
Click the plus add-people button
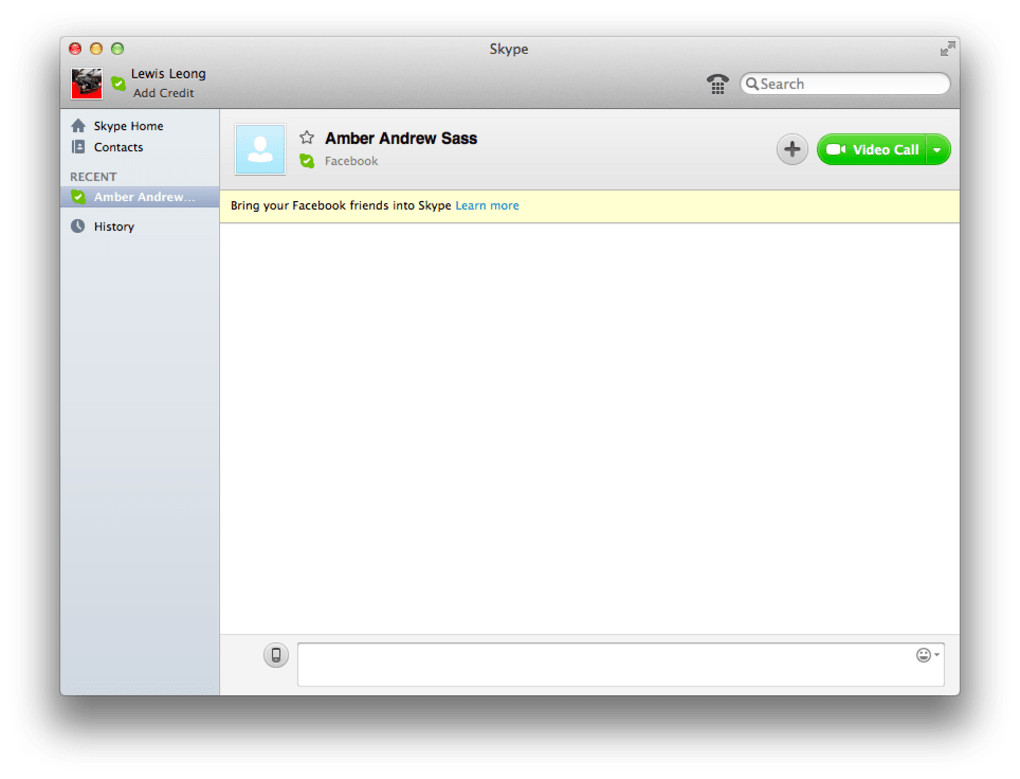click(x=792, y=150)
